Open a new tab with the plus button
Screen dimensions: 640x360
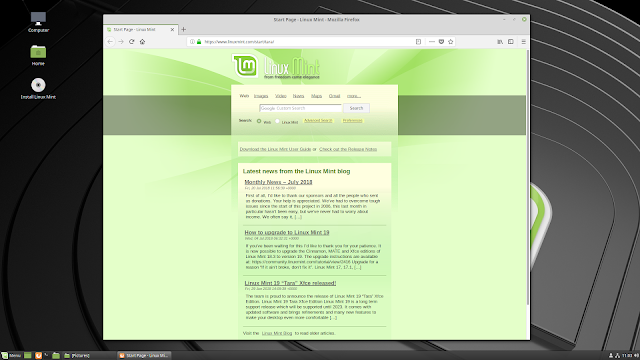pyautogui.click(x=183, y=29)
